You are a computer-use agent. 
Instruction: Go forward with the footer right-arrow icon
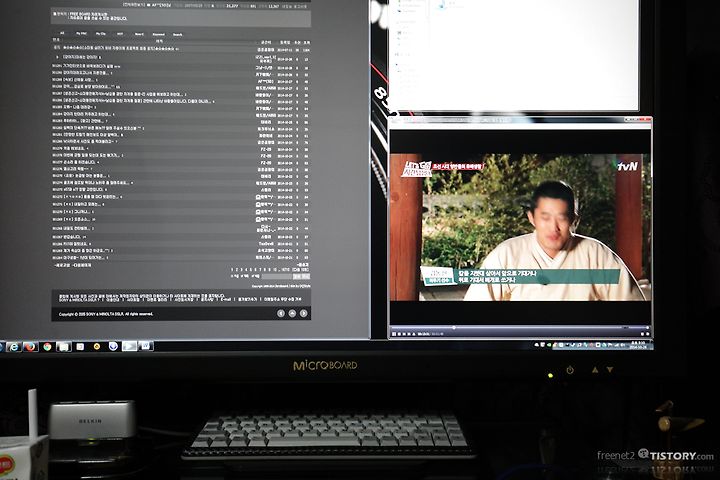pos(304,313)
